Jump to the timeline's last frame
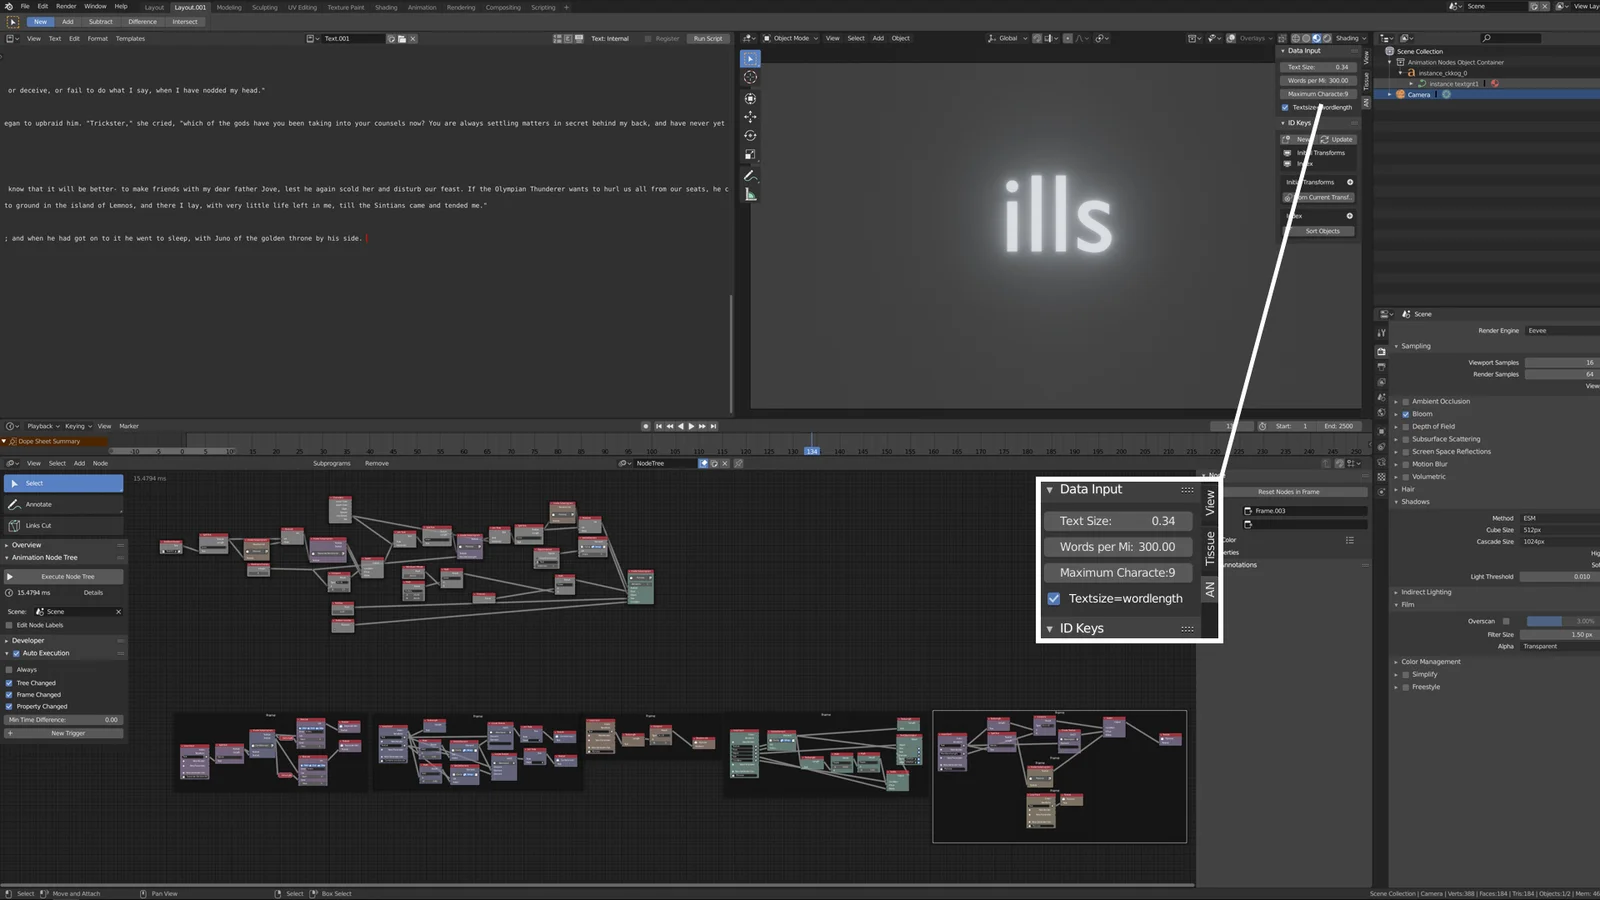Image resolution: width=1600 pixels, height=900 pixels. coord(712,426)
